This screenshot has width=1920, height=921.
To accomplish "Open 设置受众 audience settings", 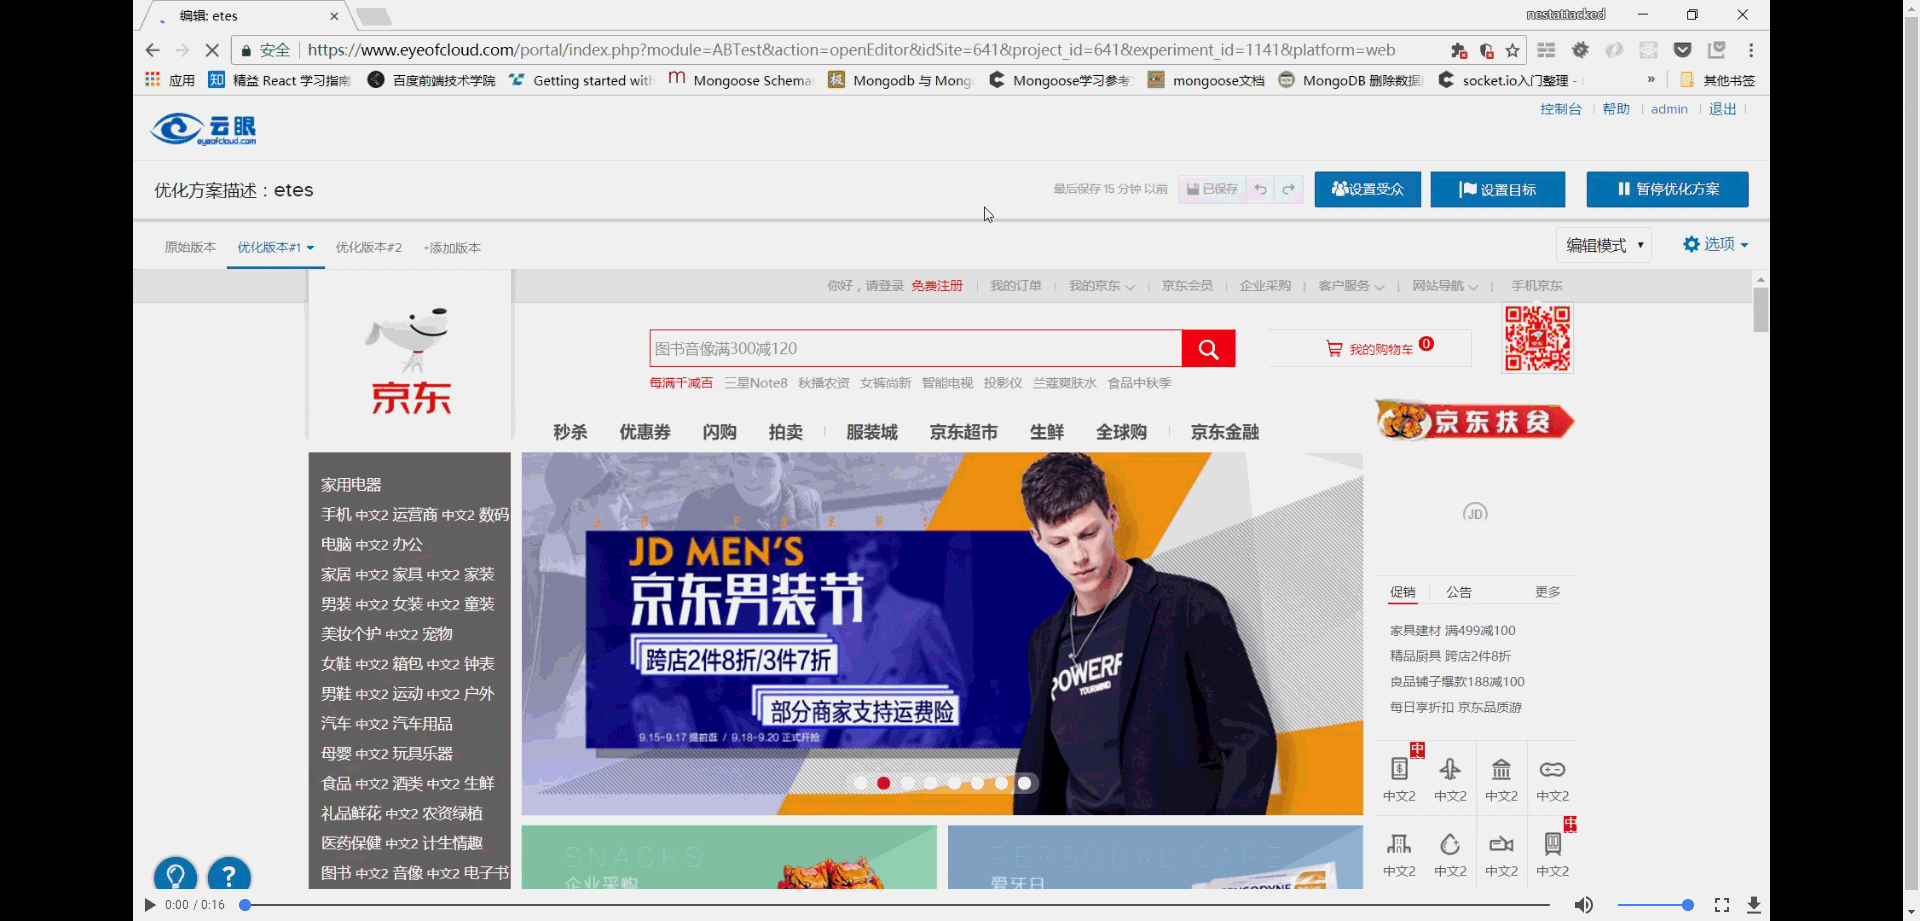I will (x=1367, y=189).
